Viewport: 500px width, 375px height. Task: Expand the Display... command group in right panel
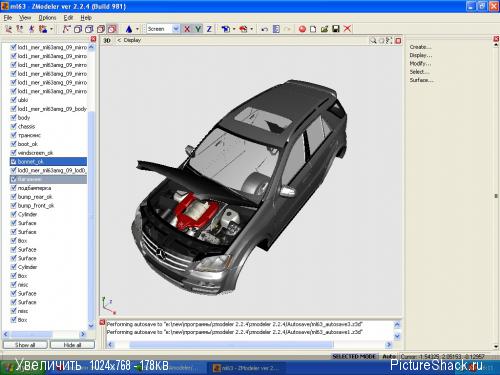pos(421,55)
